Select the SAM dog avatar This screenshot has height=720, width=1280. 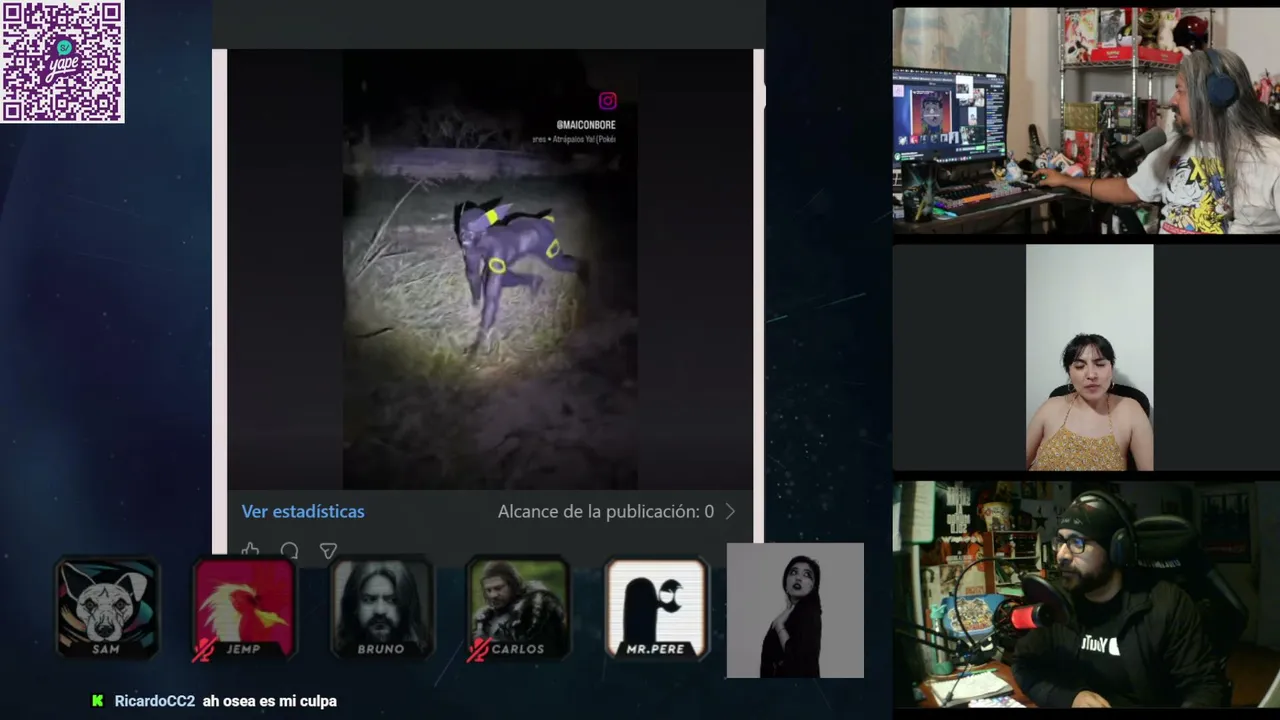pos(107,608)
